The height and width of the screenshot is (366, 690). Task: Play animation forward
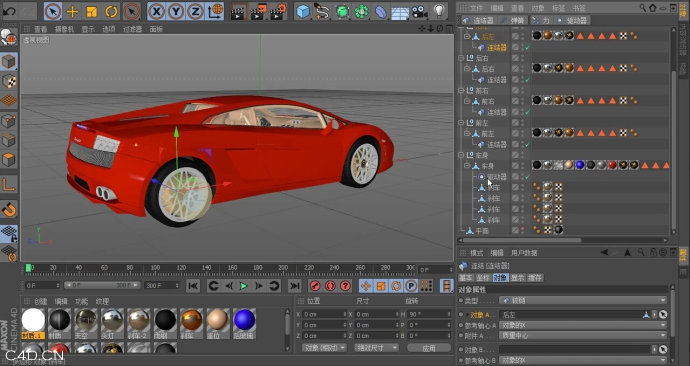point(243,286)
